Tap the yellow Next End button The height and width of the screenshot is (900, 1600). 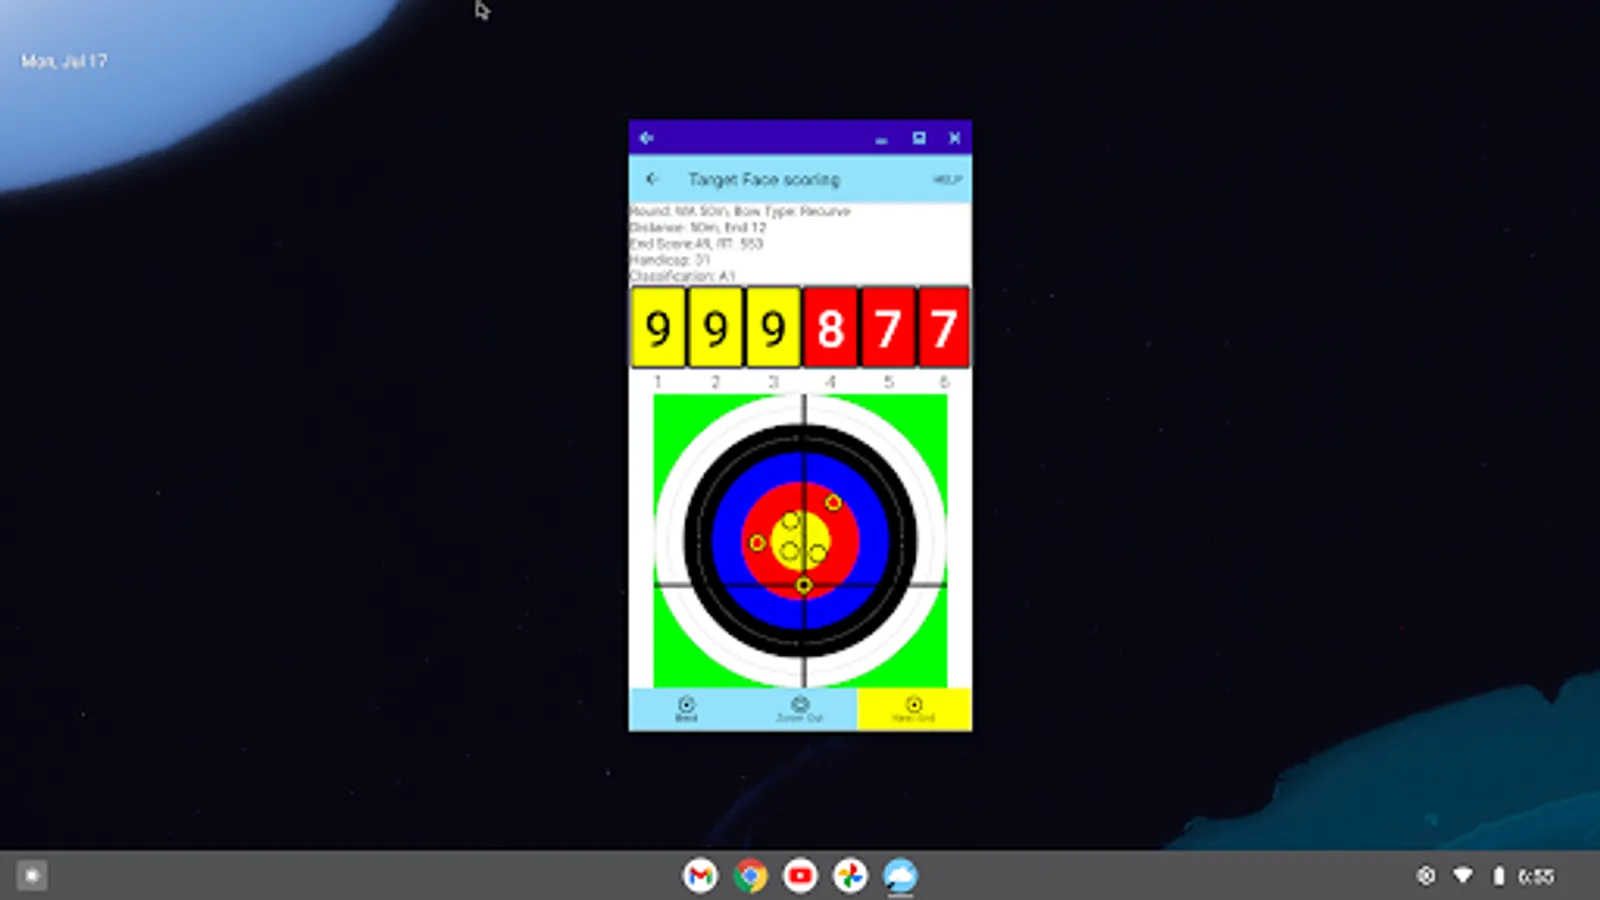pos(914,709)
